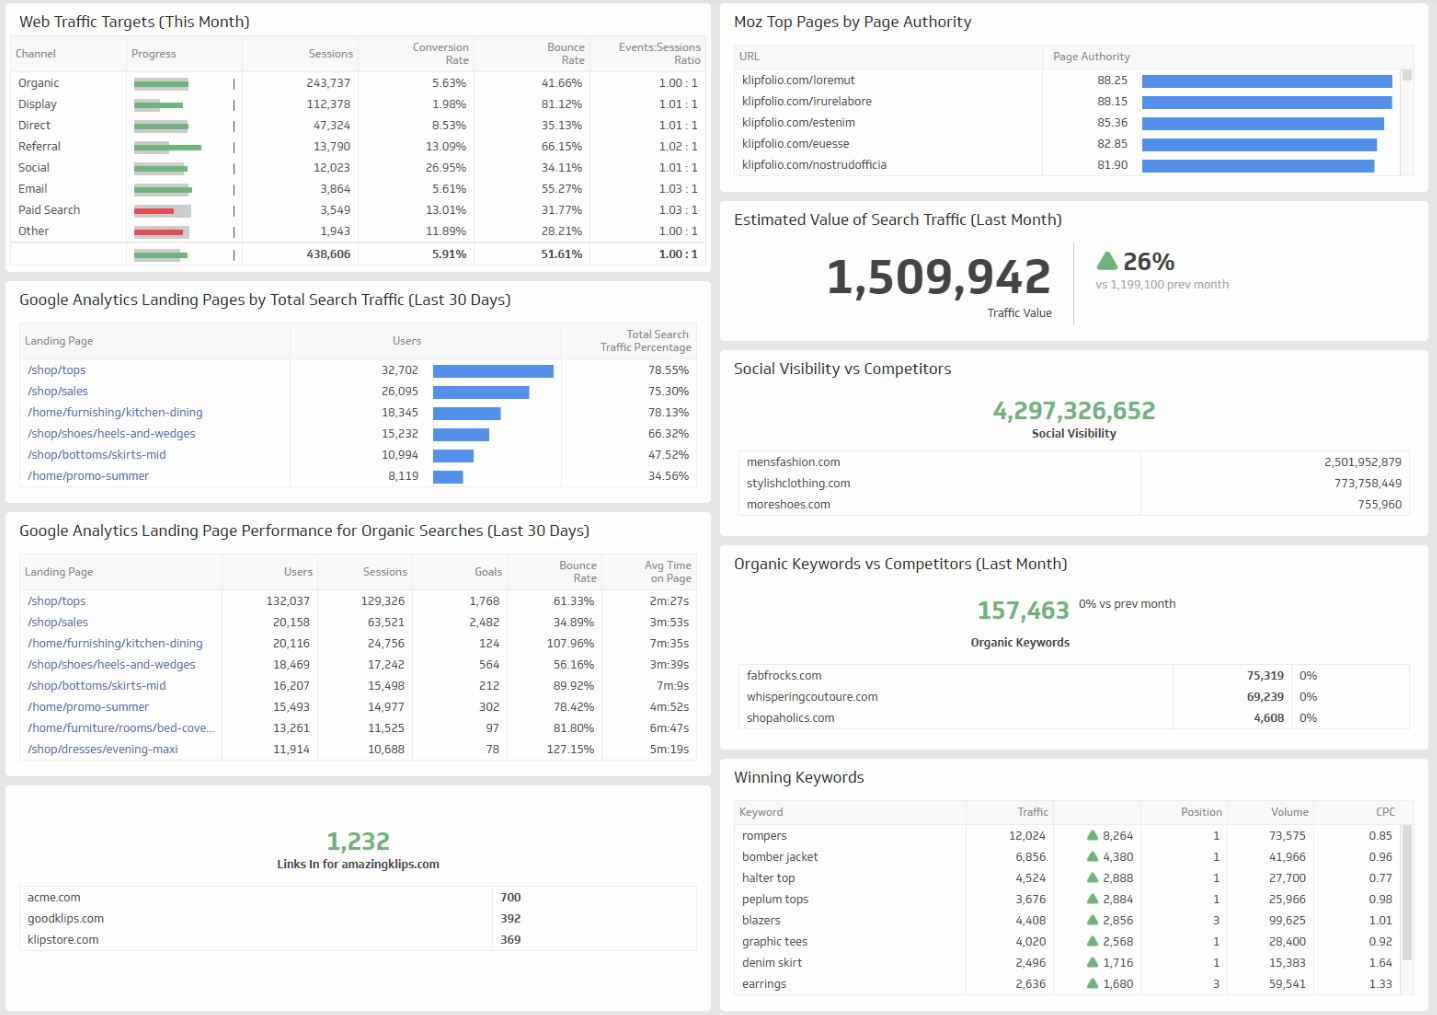Viewport: 1437px width, 1015px height.
Task: Click the Organic channel progress bar
Action: (x=161, y=84)
